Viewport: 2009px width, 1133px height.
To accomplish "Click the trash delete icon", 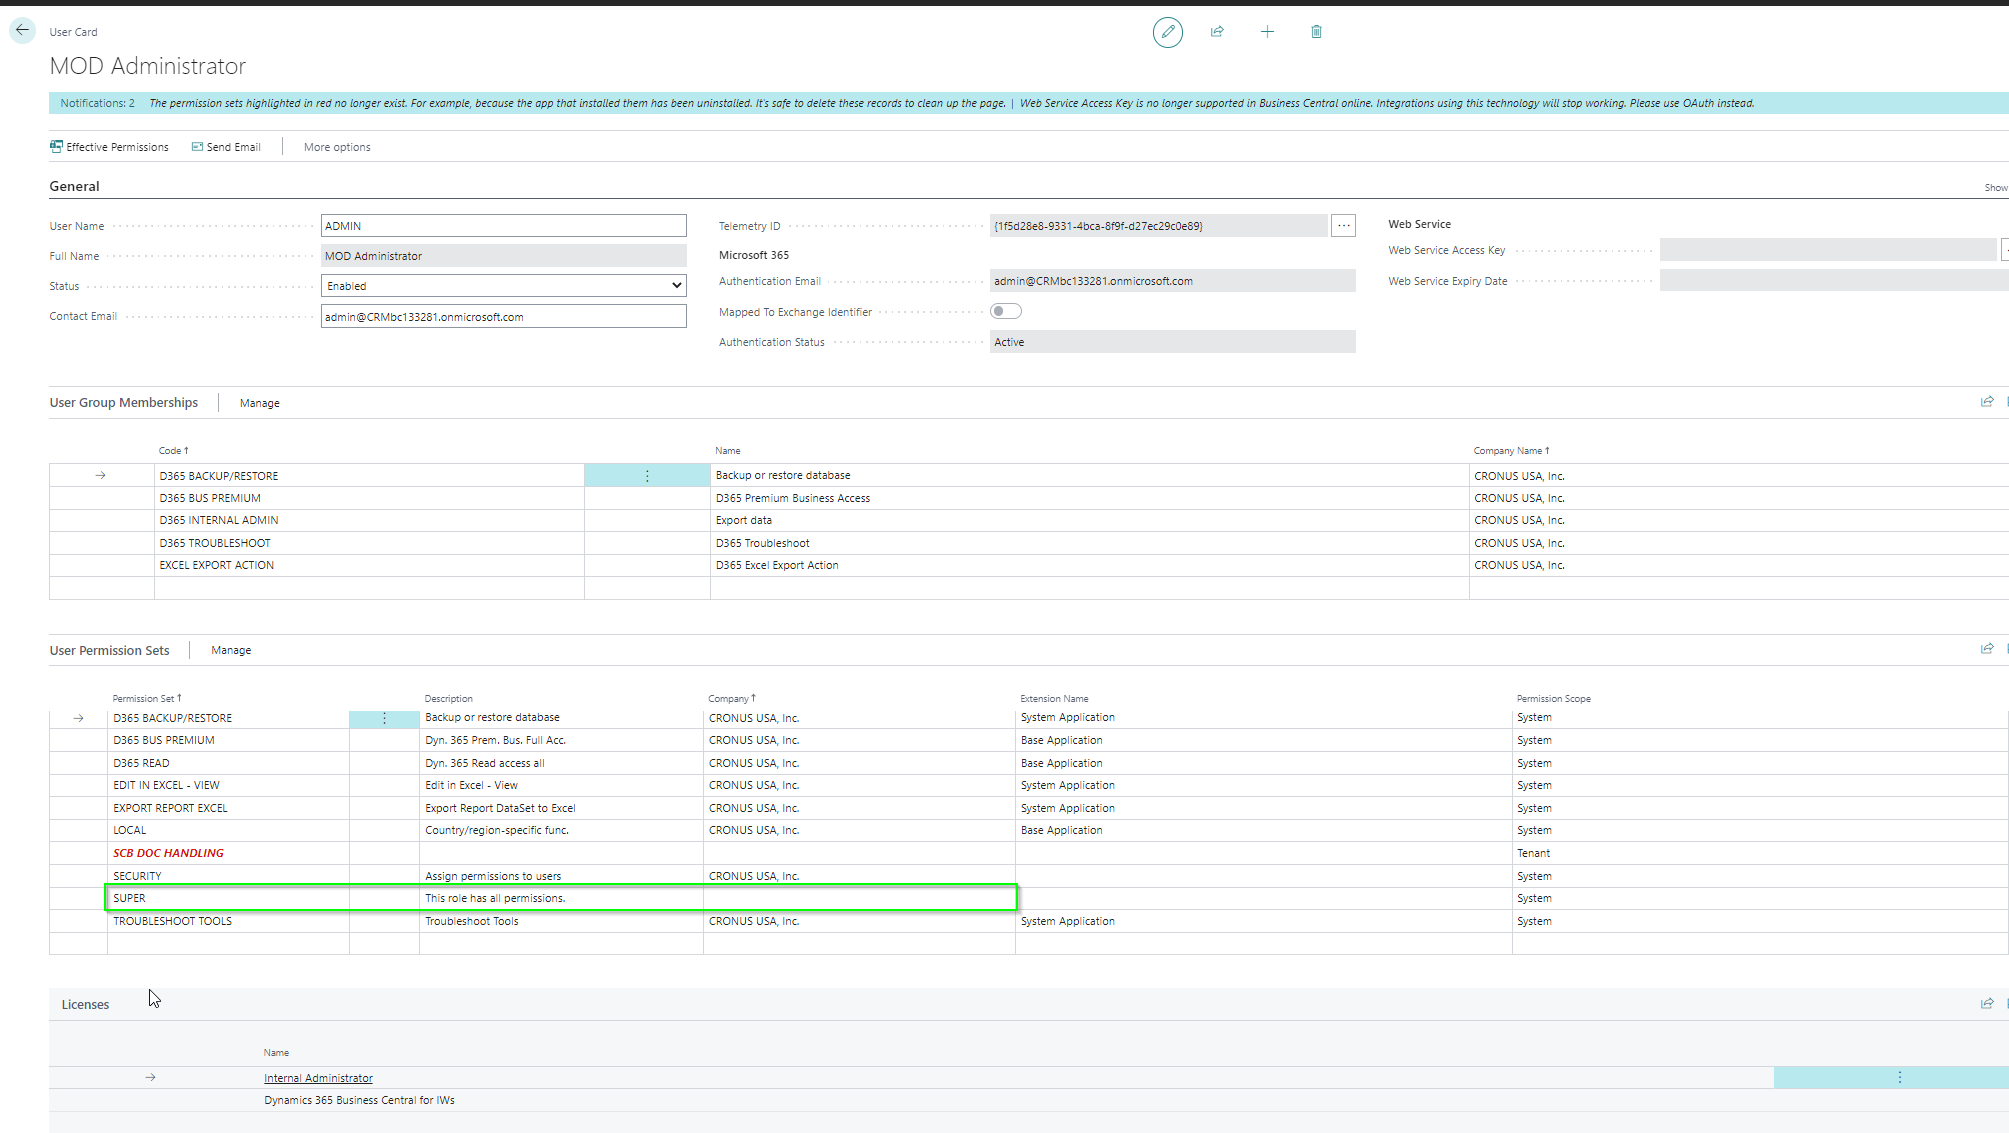I will 1316,32.
